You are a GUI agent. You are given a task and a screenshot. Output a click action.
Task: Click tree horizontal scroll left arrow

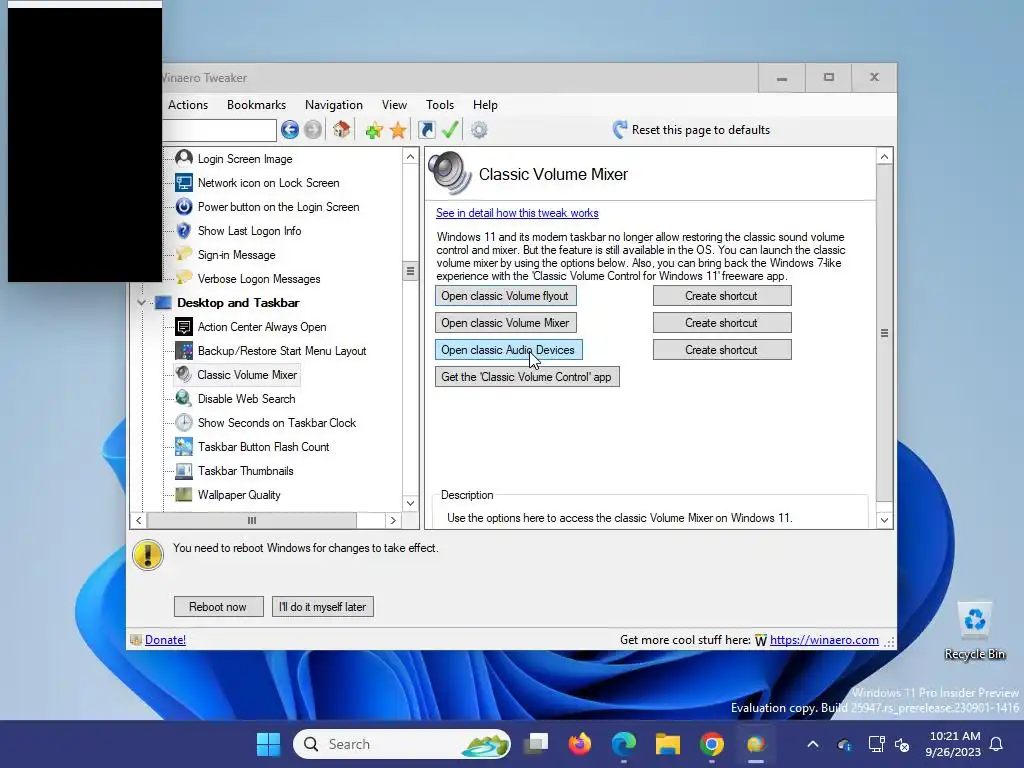click(138, 520)
